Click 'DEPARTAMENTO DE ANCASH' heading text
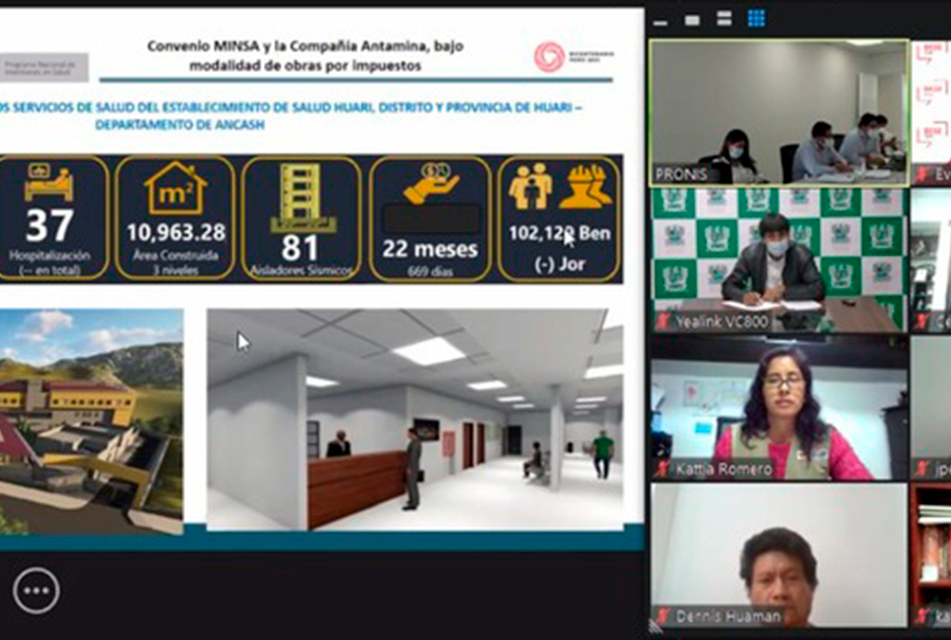Viewport: 951px width, 640px height. point(180,125)
